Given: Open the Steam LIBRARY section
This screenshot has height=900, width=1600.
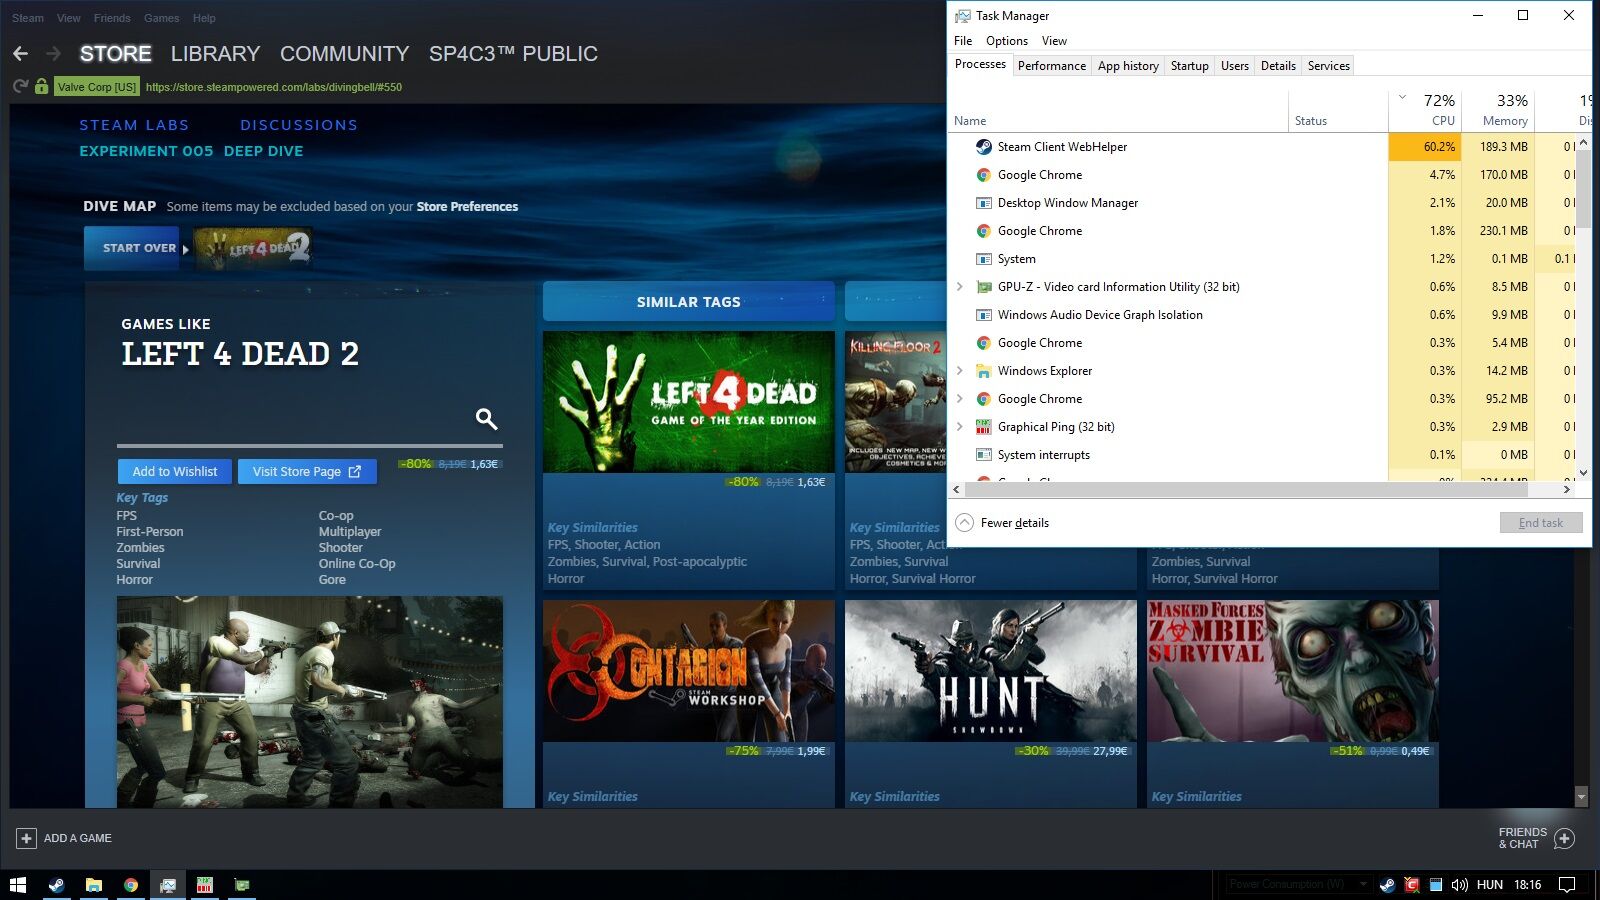Looking at the screenshot, I should (215, 54).
